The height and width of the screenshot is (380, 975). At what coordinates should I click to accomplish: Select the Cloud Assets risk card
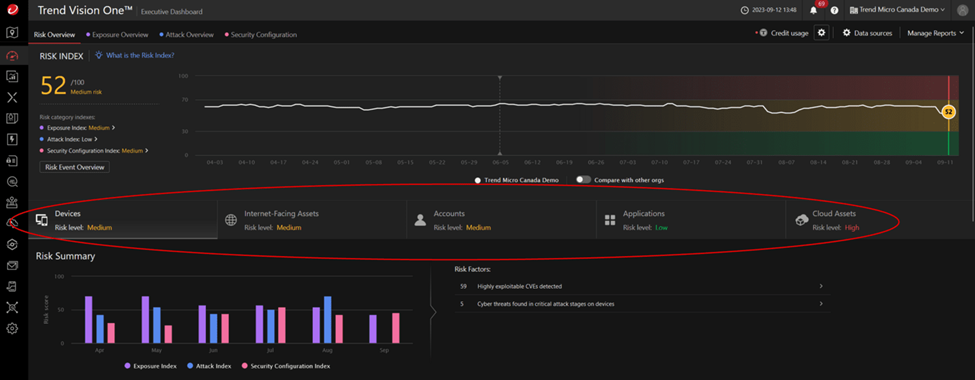(879, 220)
